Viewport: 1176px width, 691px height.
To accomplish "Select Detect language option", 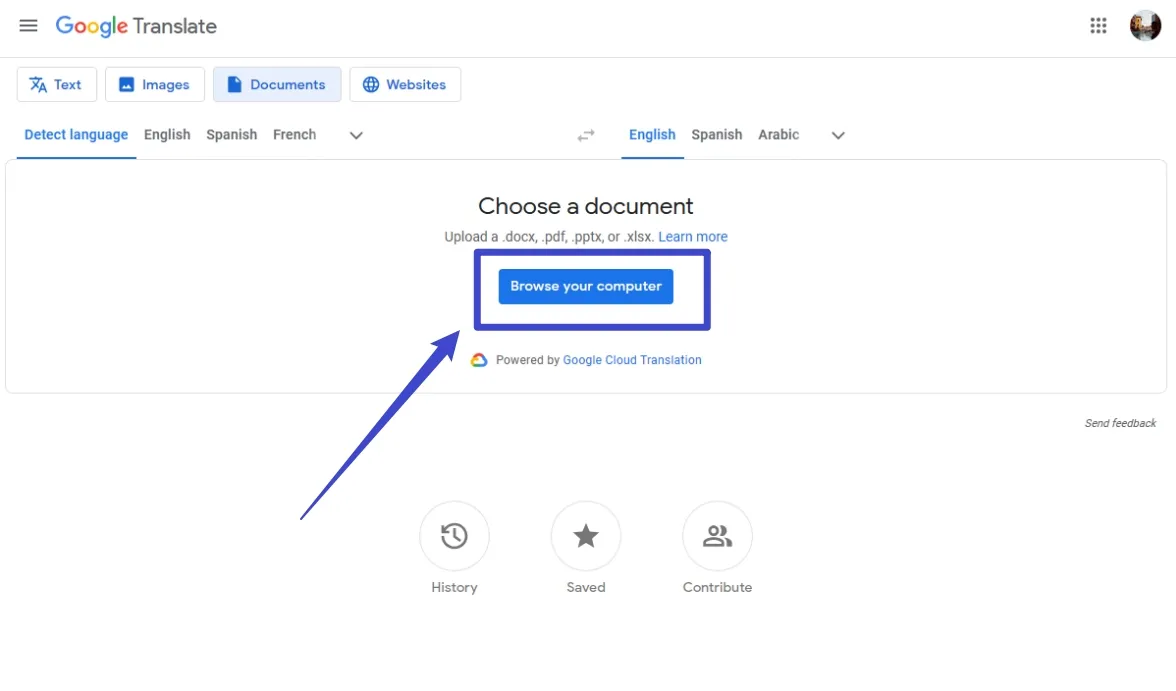I will 75,134.
